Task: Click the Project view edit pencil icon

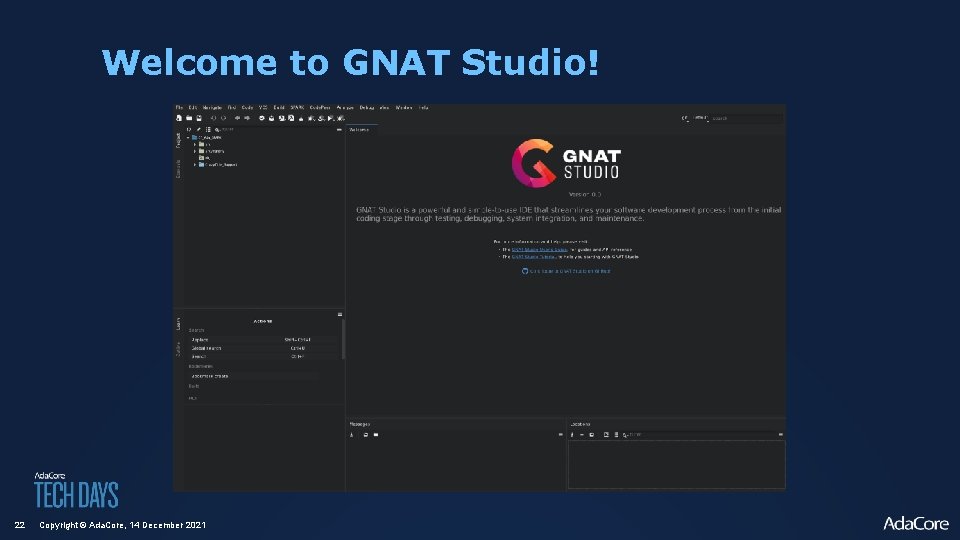Action: (x=198, y=130)
